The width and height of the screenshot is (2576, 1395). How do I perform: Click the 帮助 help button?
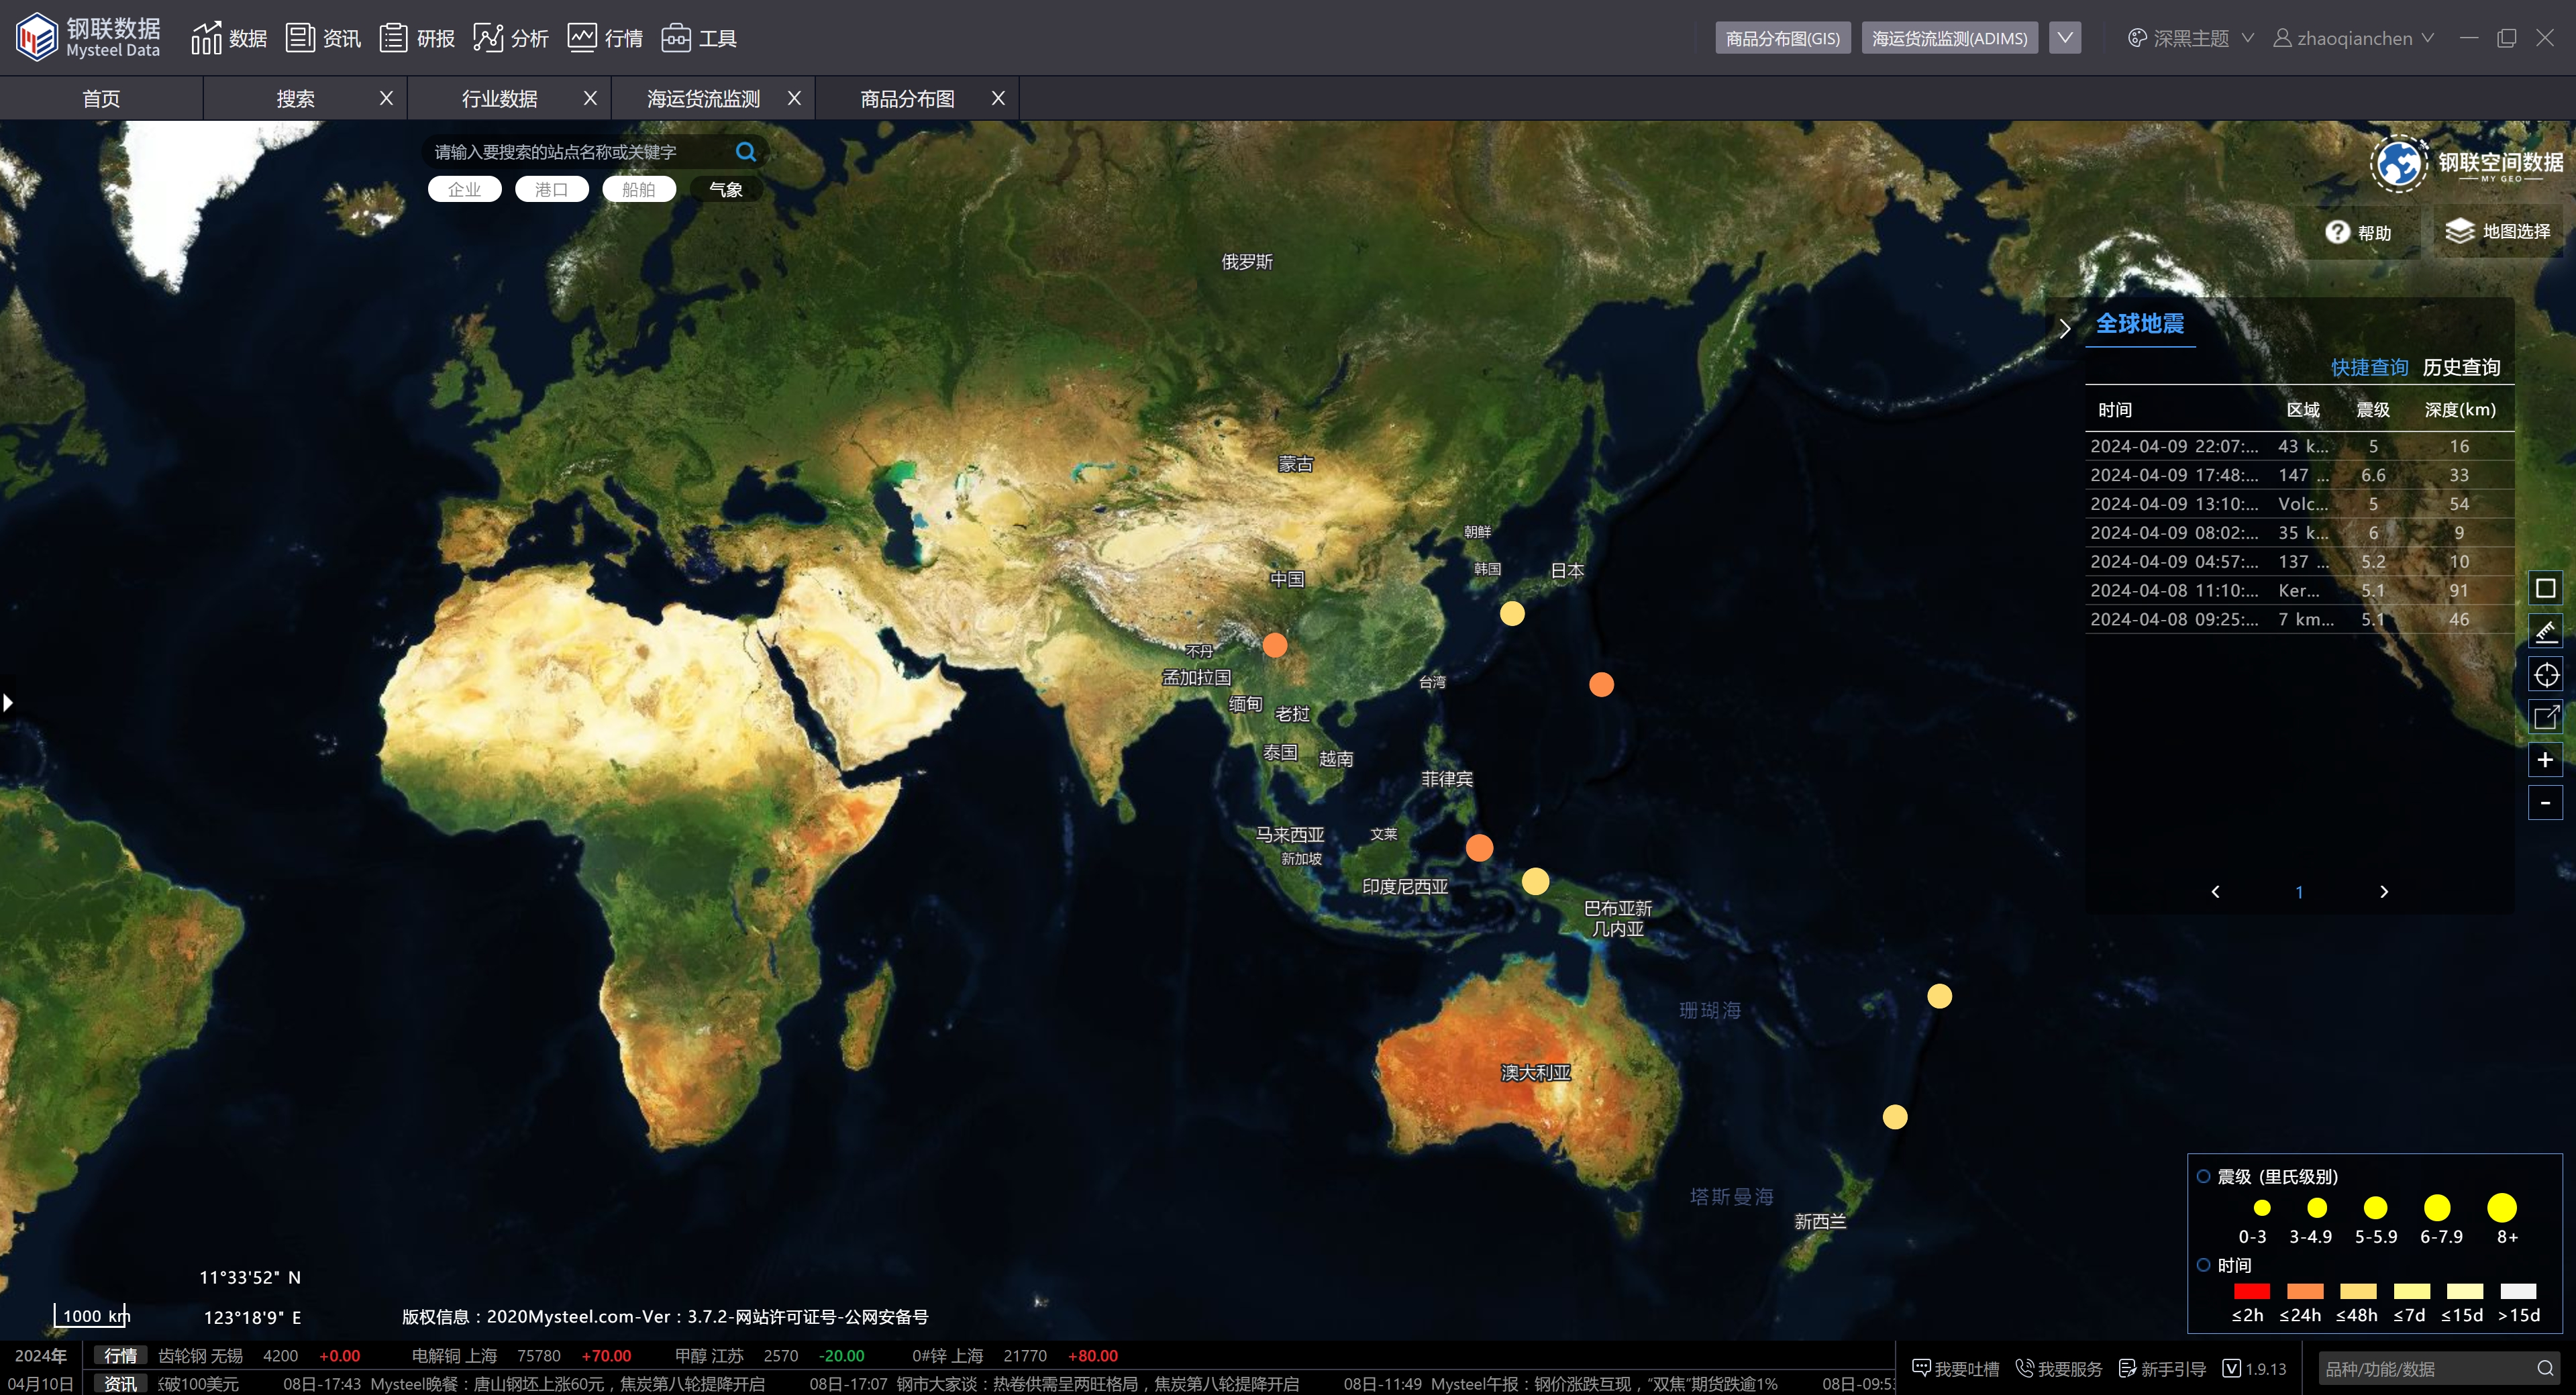[x=2359, y=232]
